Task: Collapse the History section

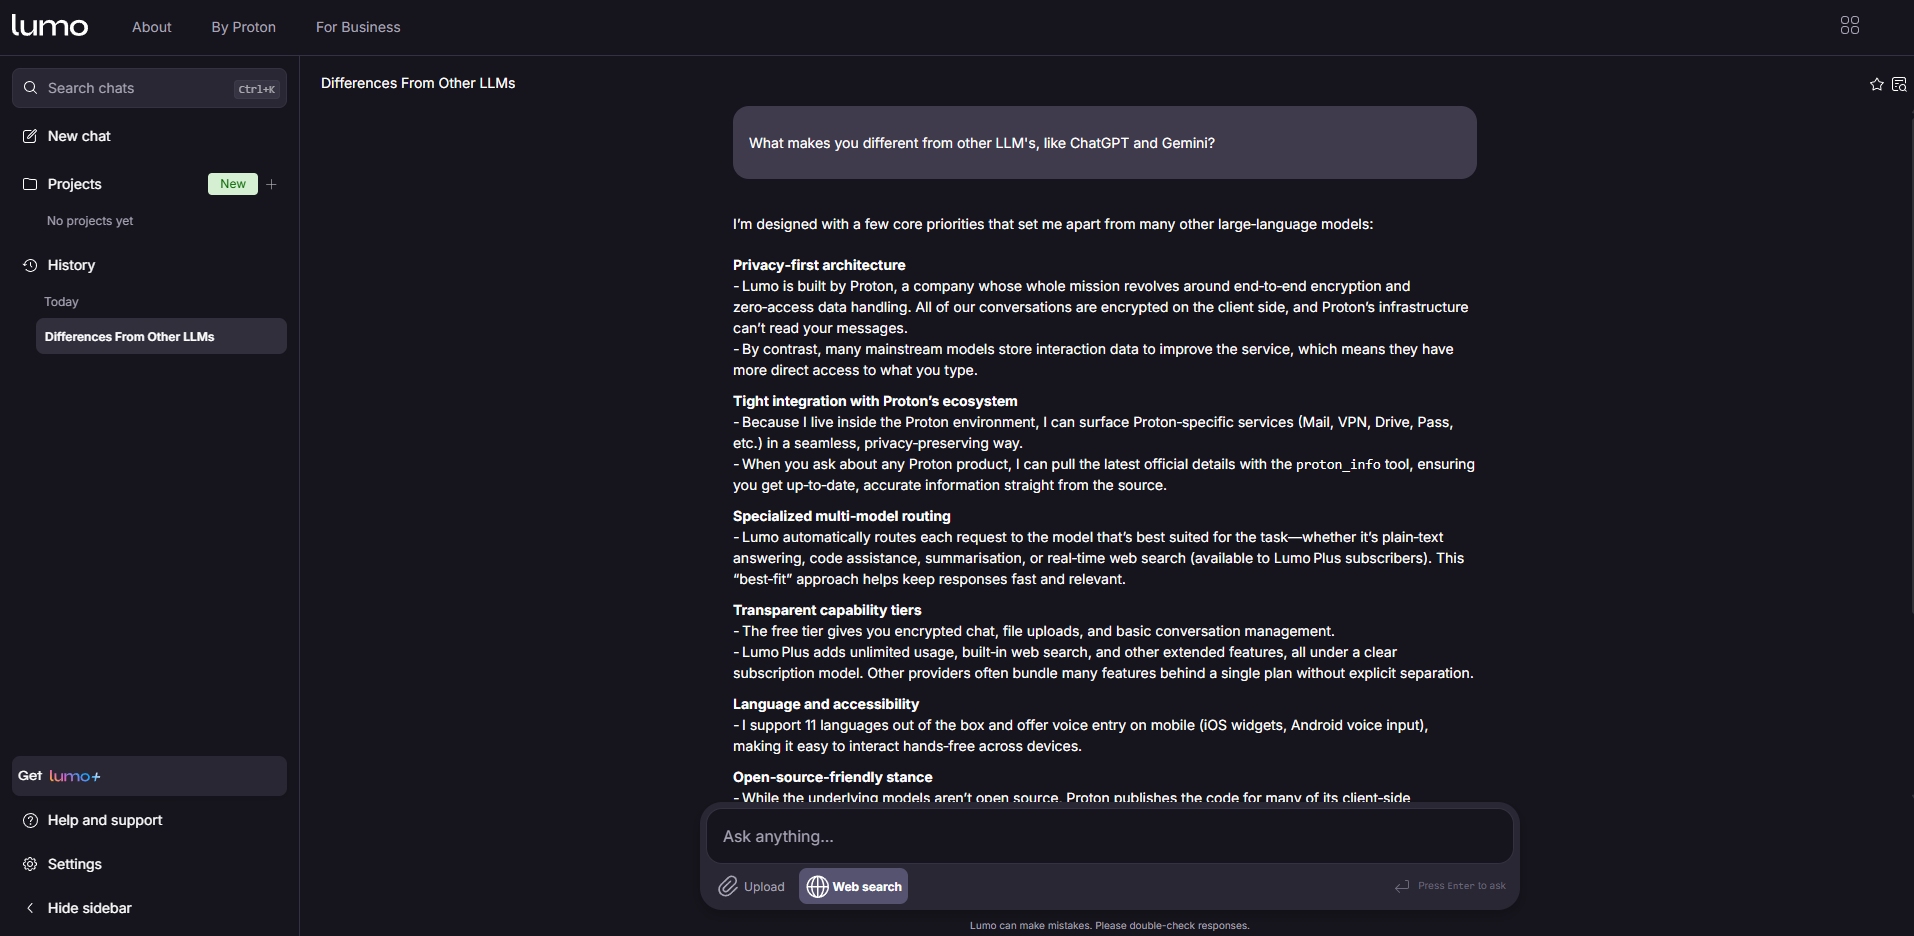Action: coord(70,265)
